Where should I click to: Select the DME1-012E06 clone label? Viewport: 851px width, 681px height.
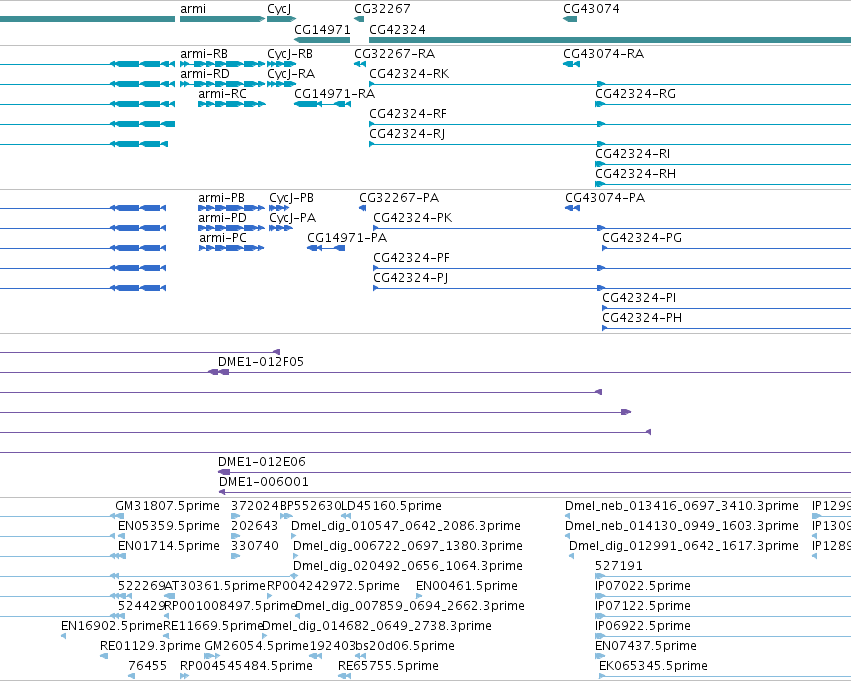pyautogui.click(x=262, y=462)
